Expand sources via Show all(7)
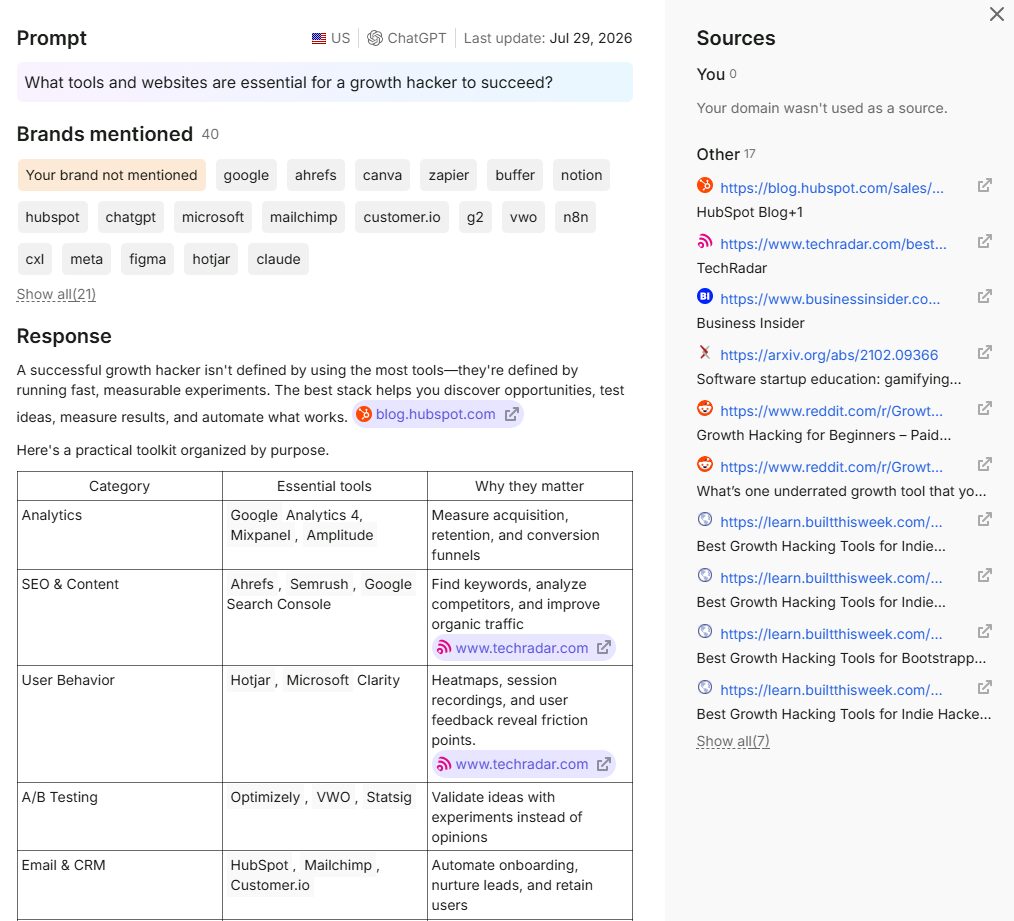1014x921 pixels. tap(733, 741)
